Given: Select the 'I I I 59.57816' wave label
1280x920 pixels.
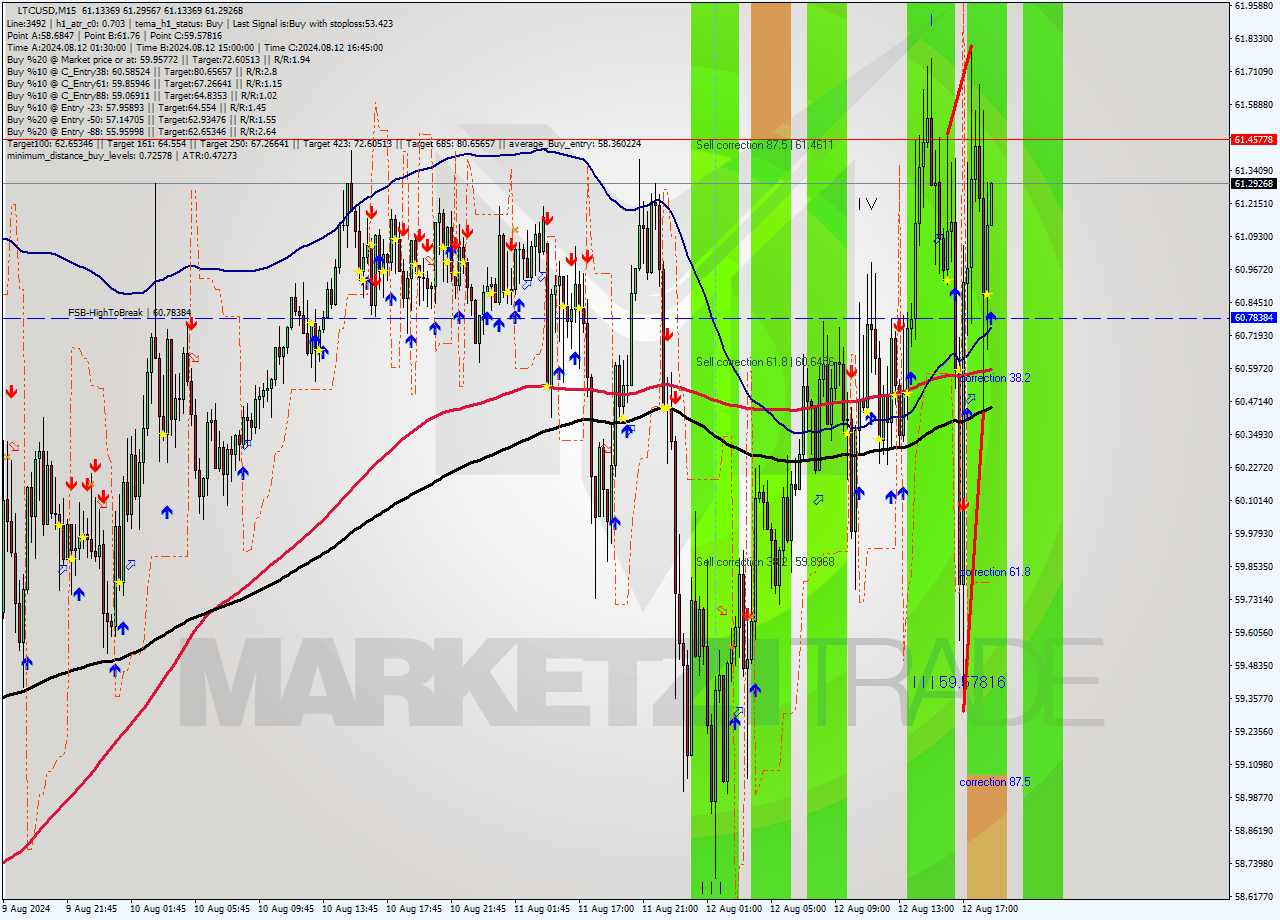Looking at the screenshot, I should click(959, 682).
